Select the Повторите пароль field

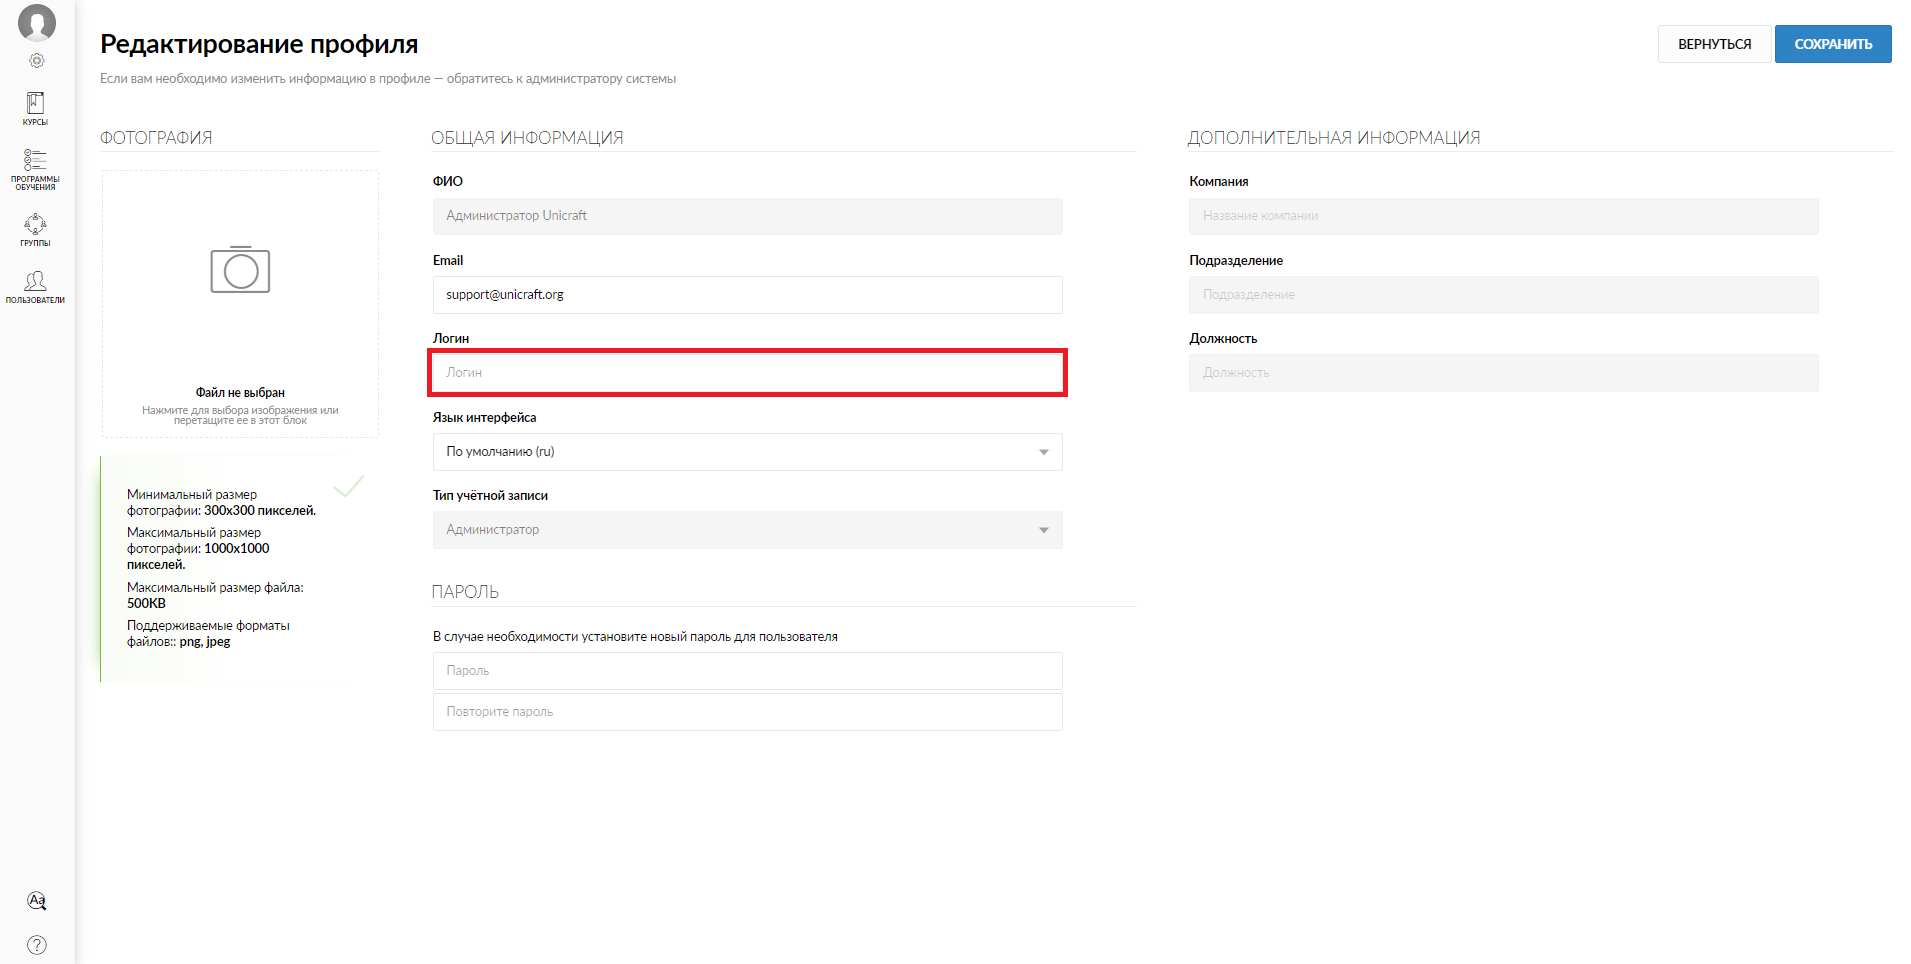[x=747, y=712]
